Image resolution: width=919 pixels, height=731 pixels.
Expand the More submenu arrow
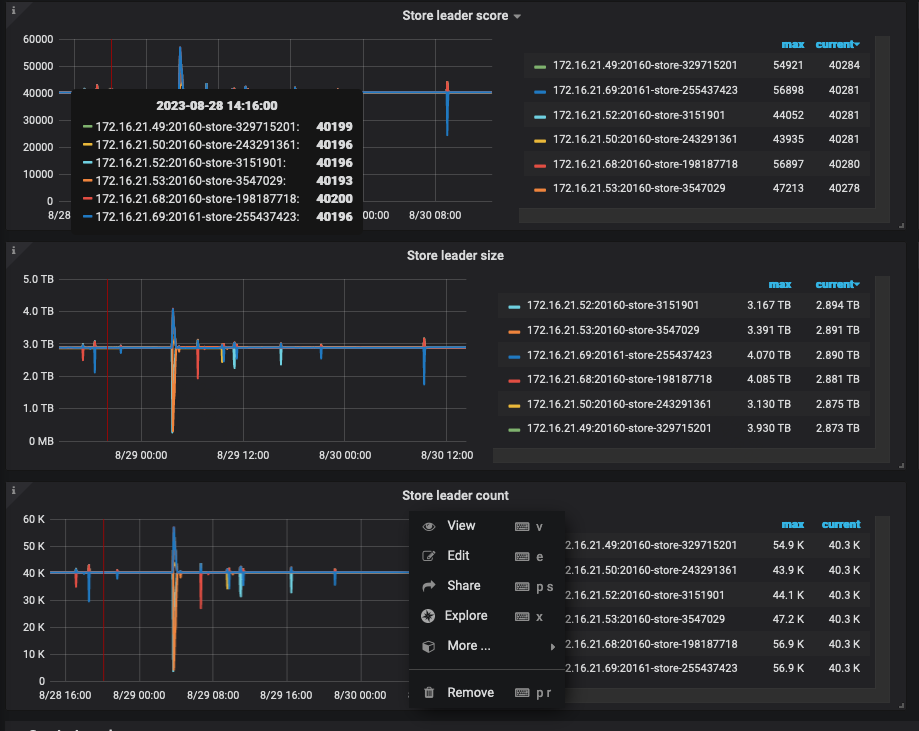[x=552, y=647]
